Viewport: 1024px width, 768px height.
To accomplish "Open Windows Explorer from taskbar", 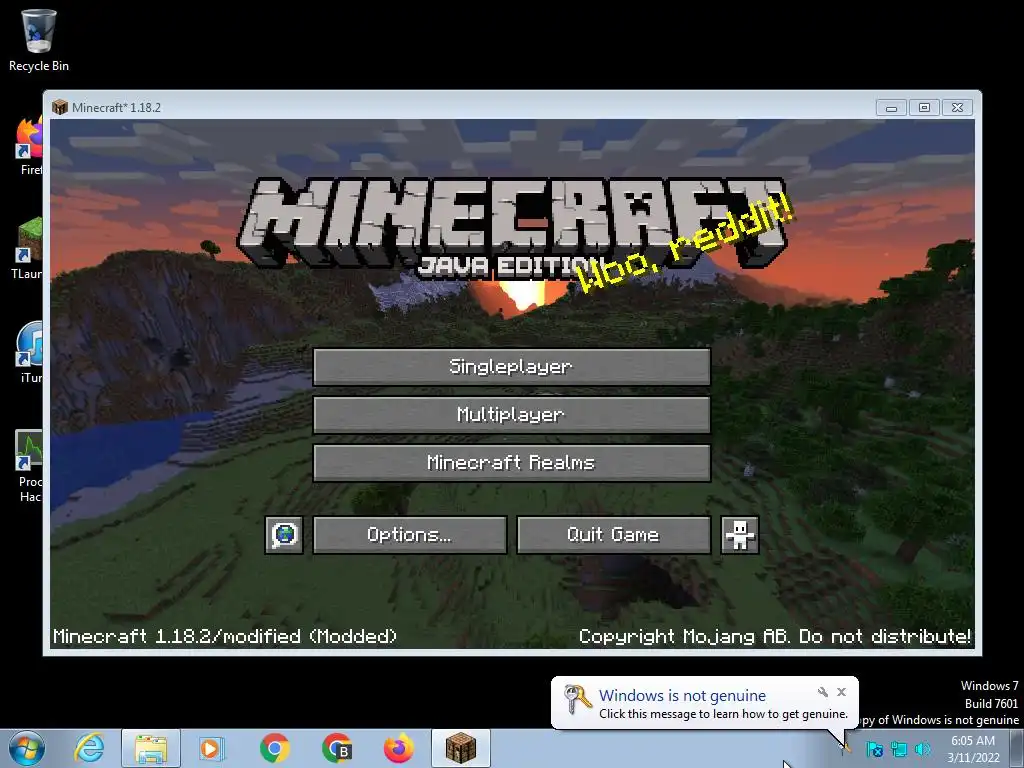I will (x=151, y=748).
